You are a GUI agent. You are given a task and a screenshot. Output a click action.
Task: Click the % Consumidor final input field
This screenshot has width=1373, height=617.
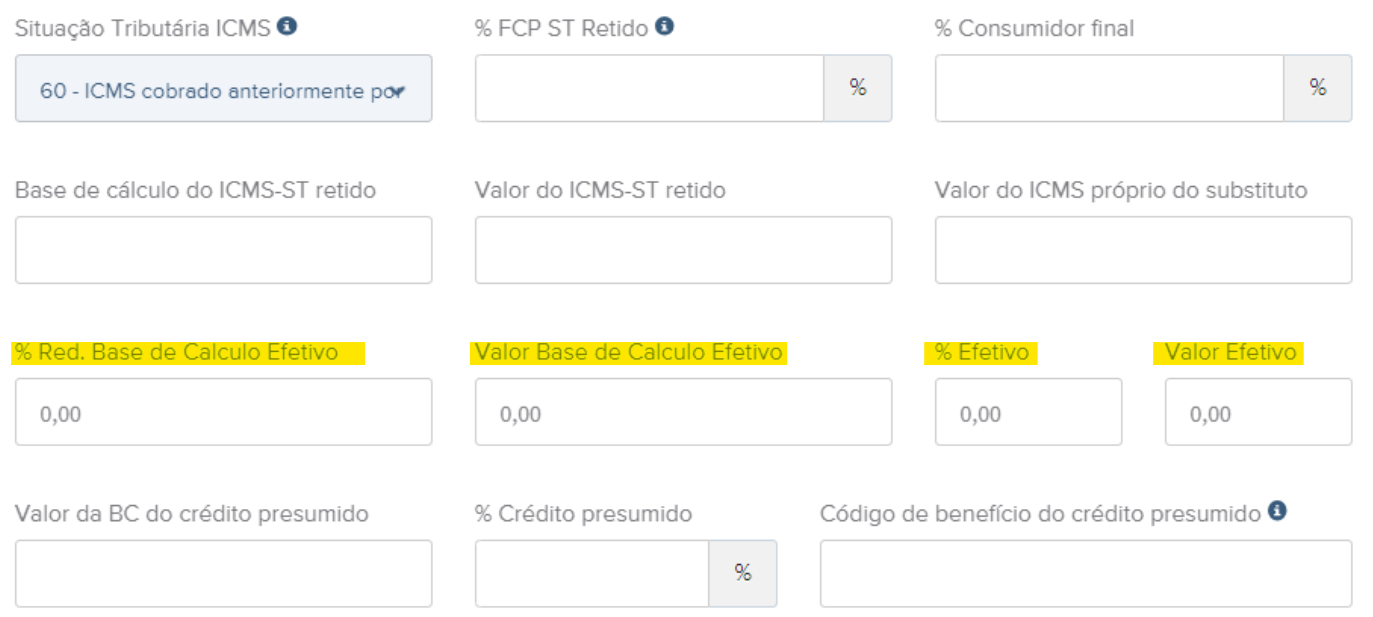pyautogui.click(x=1109, y=89)
